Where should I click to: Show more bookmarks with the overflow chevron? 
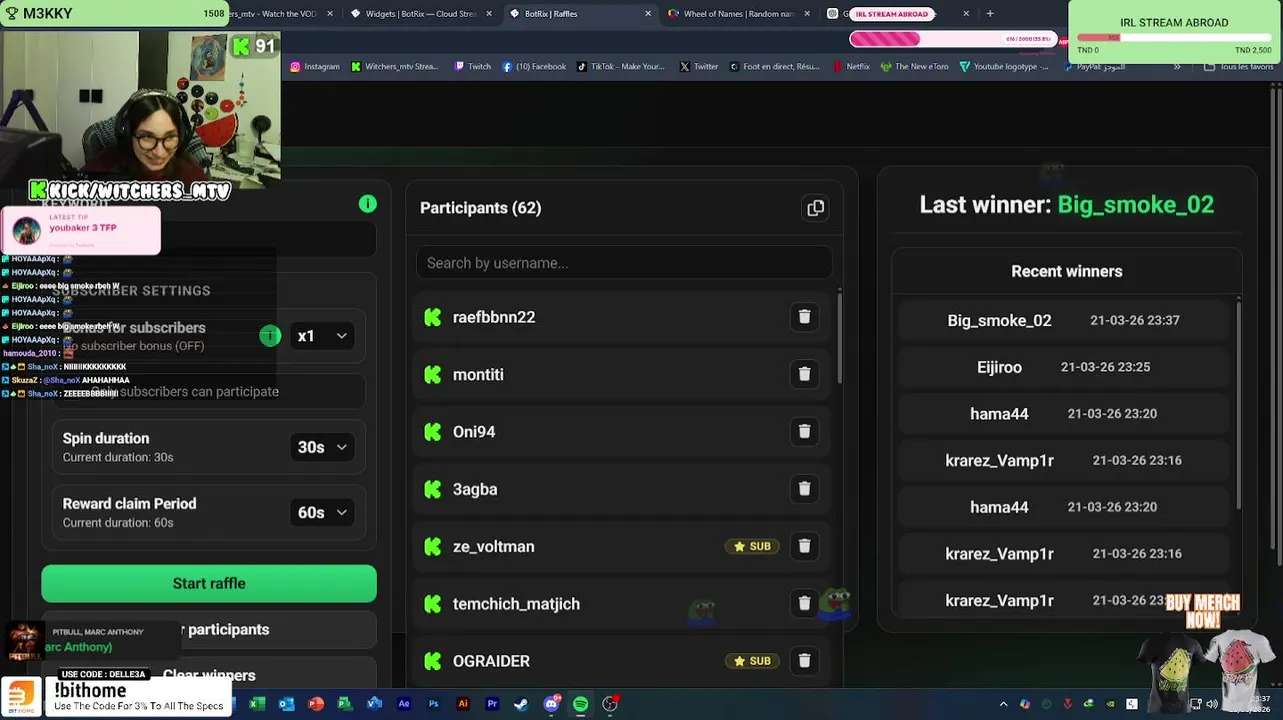pyautogui.click(x=1177, y=67)
